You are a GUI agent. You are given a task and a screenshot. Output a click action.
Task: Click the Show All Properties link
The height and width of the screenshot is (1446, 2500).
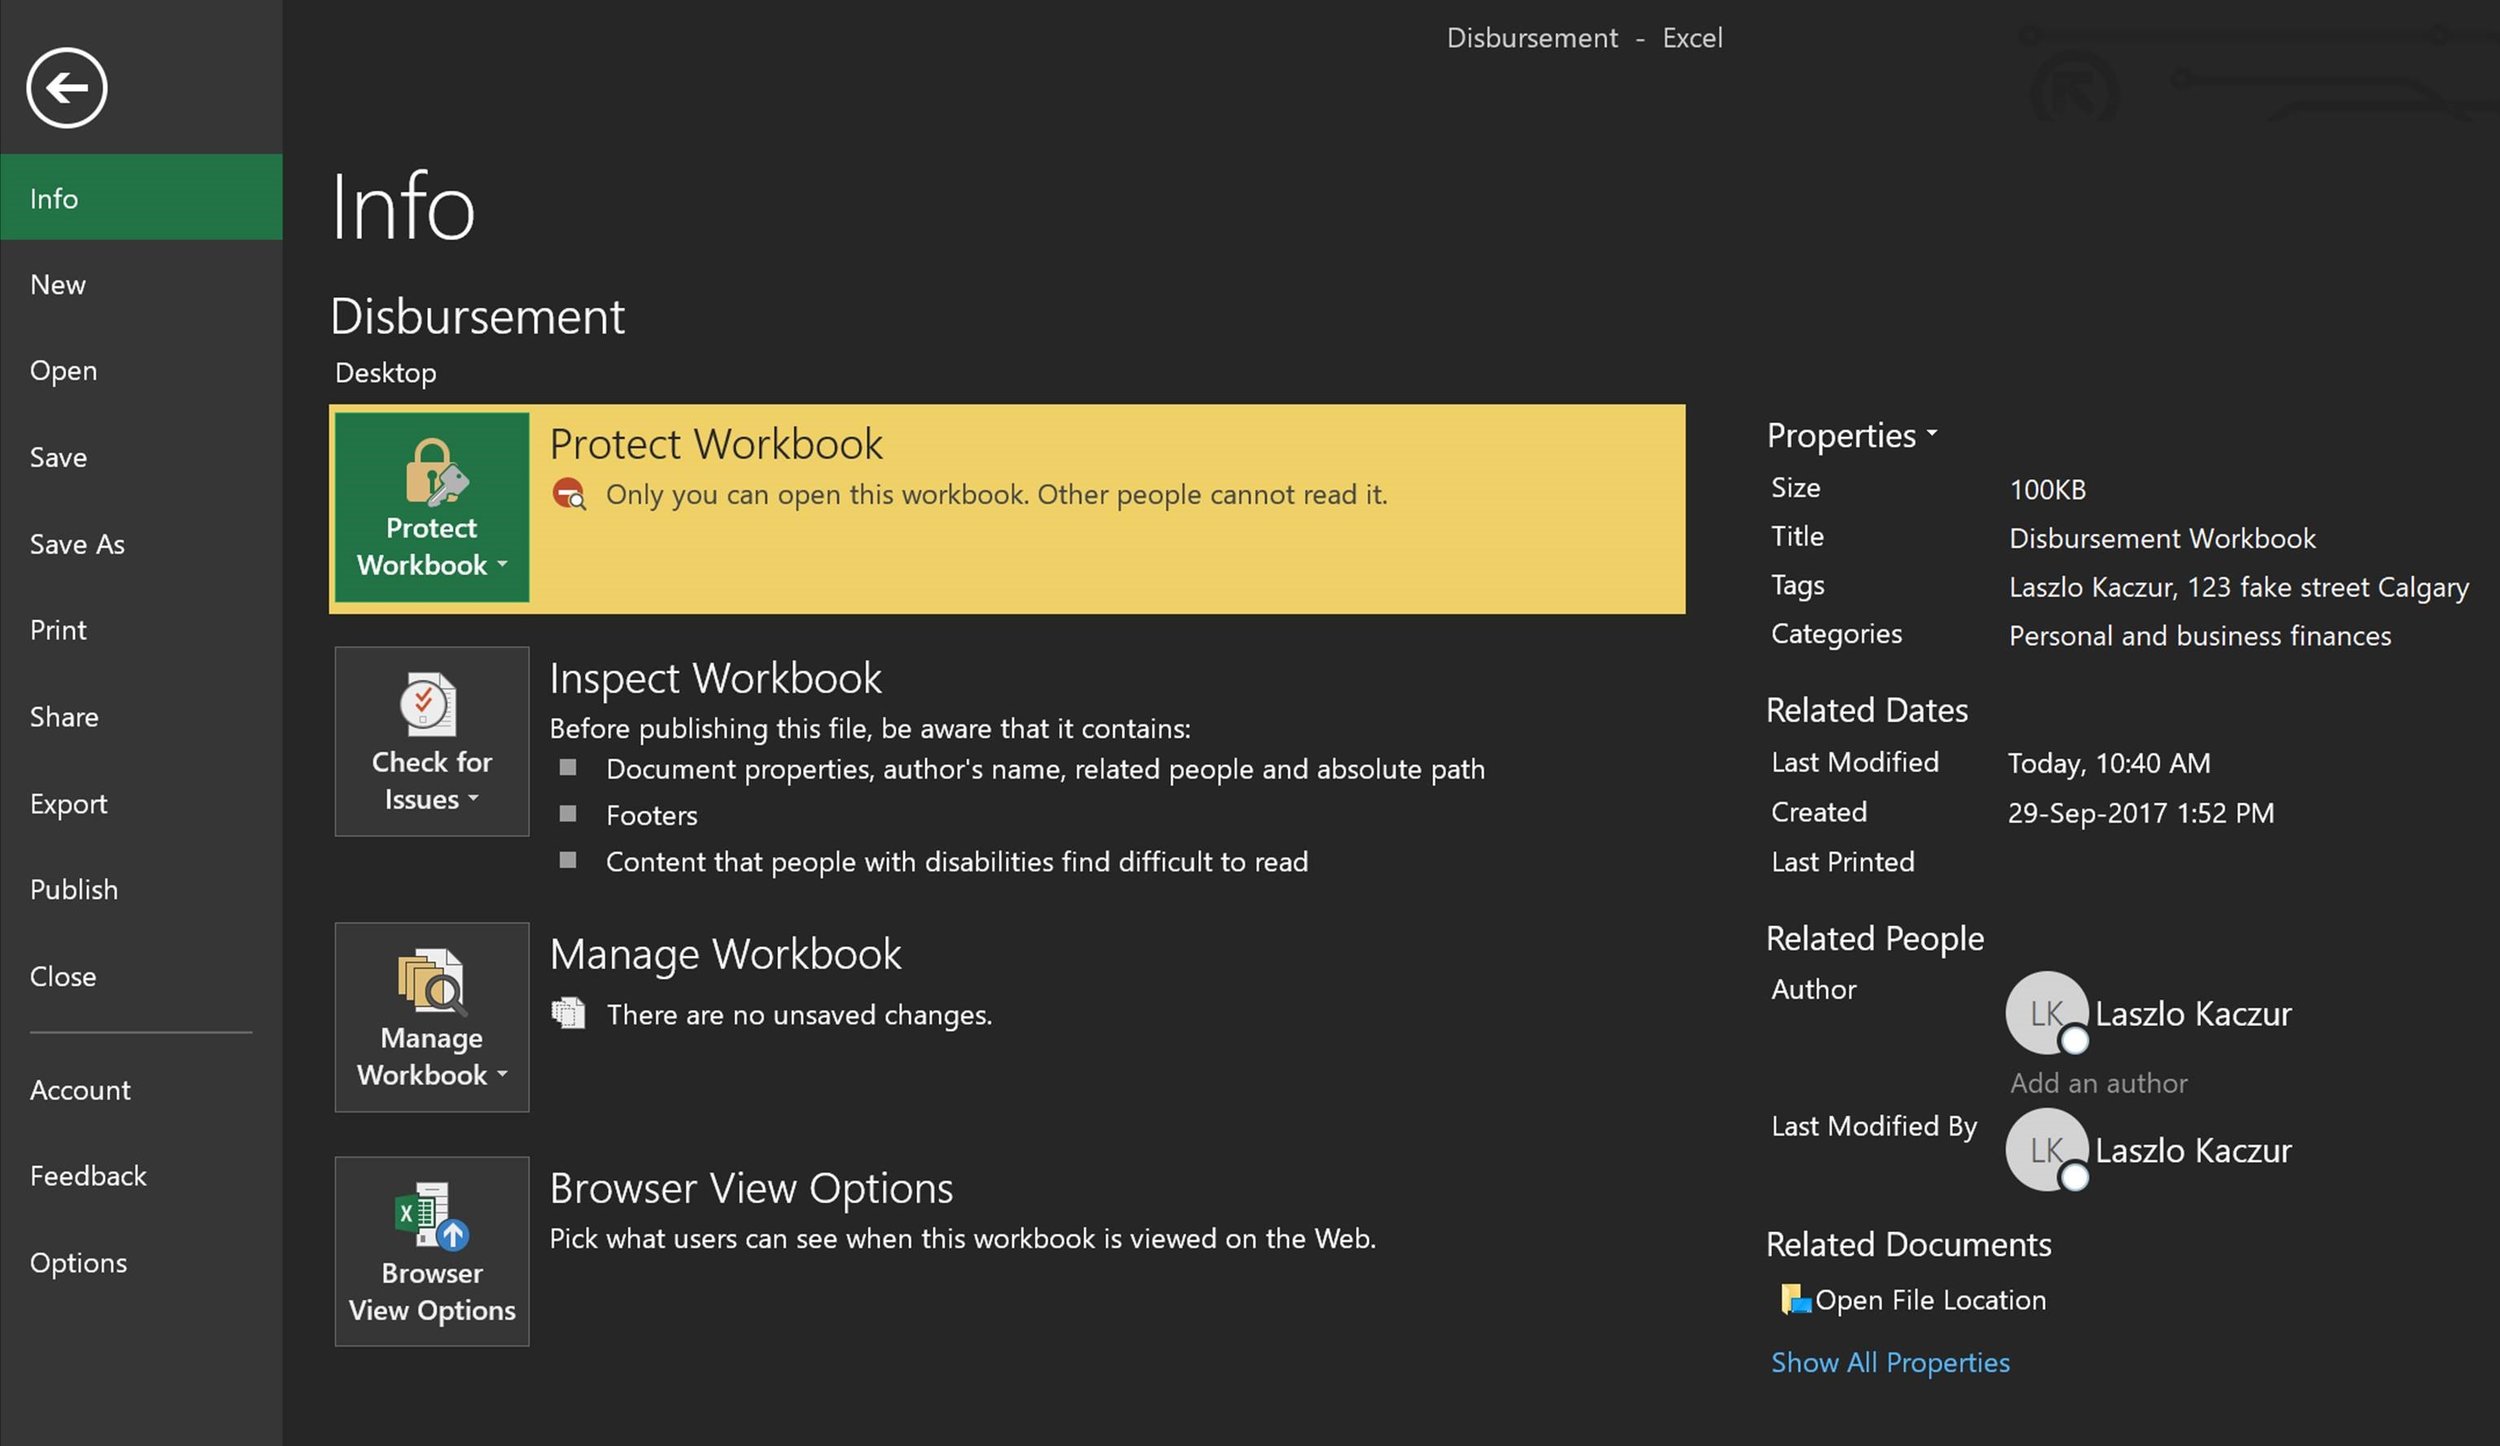coord(1890,1362)
